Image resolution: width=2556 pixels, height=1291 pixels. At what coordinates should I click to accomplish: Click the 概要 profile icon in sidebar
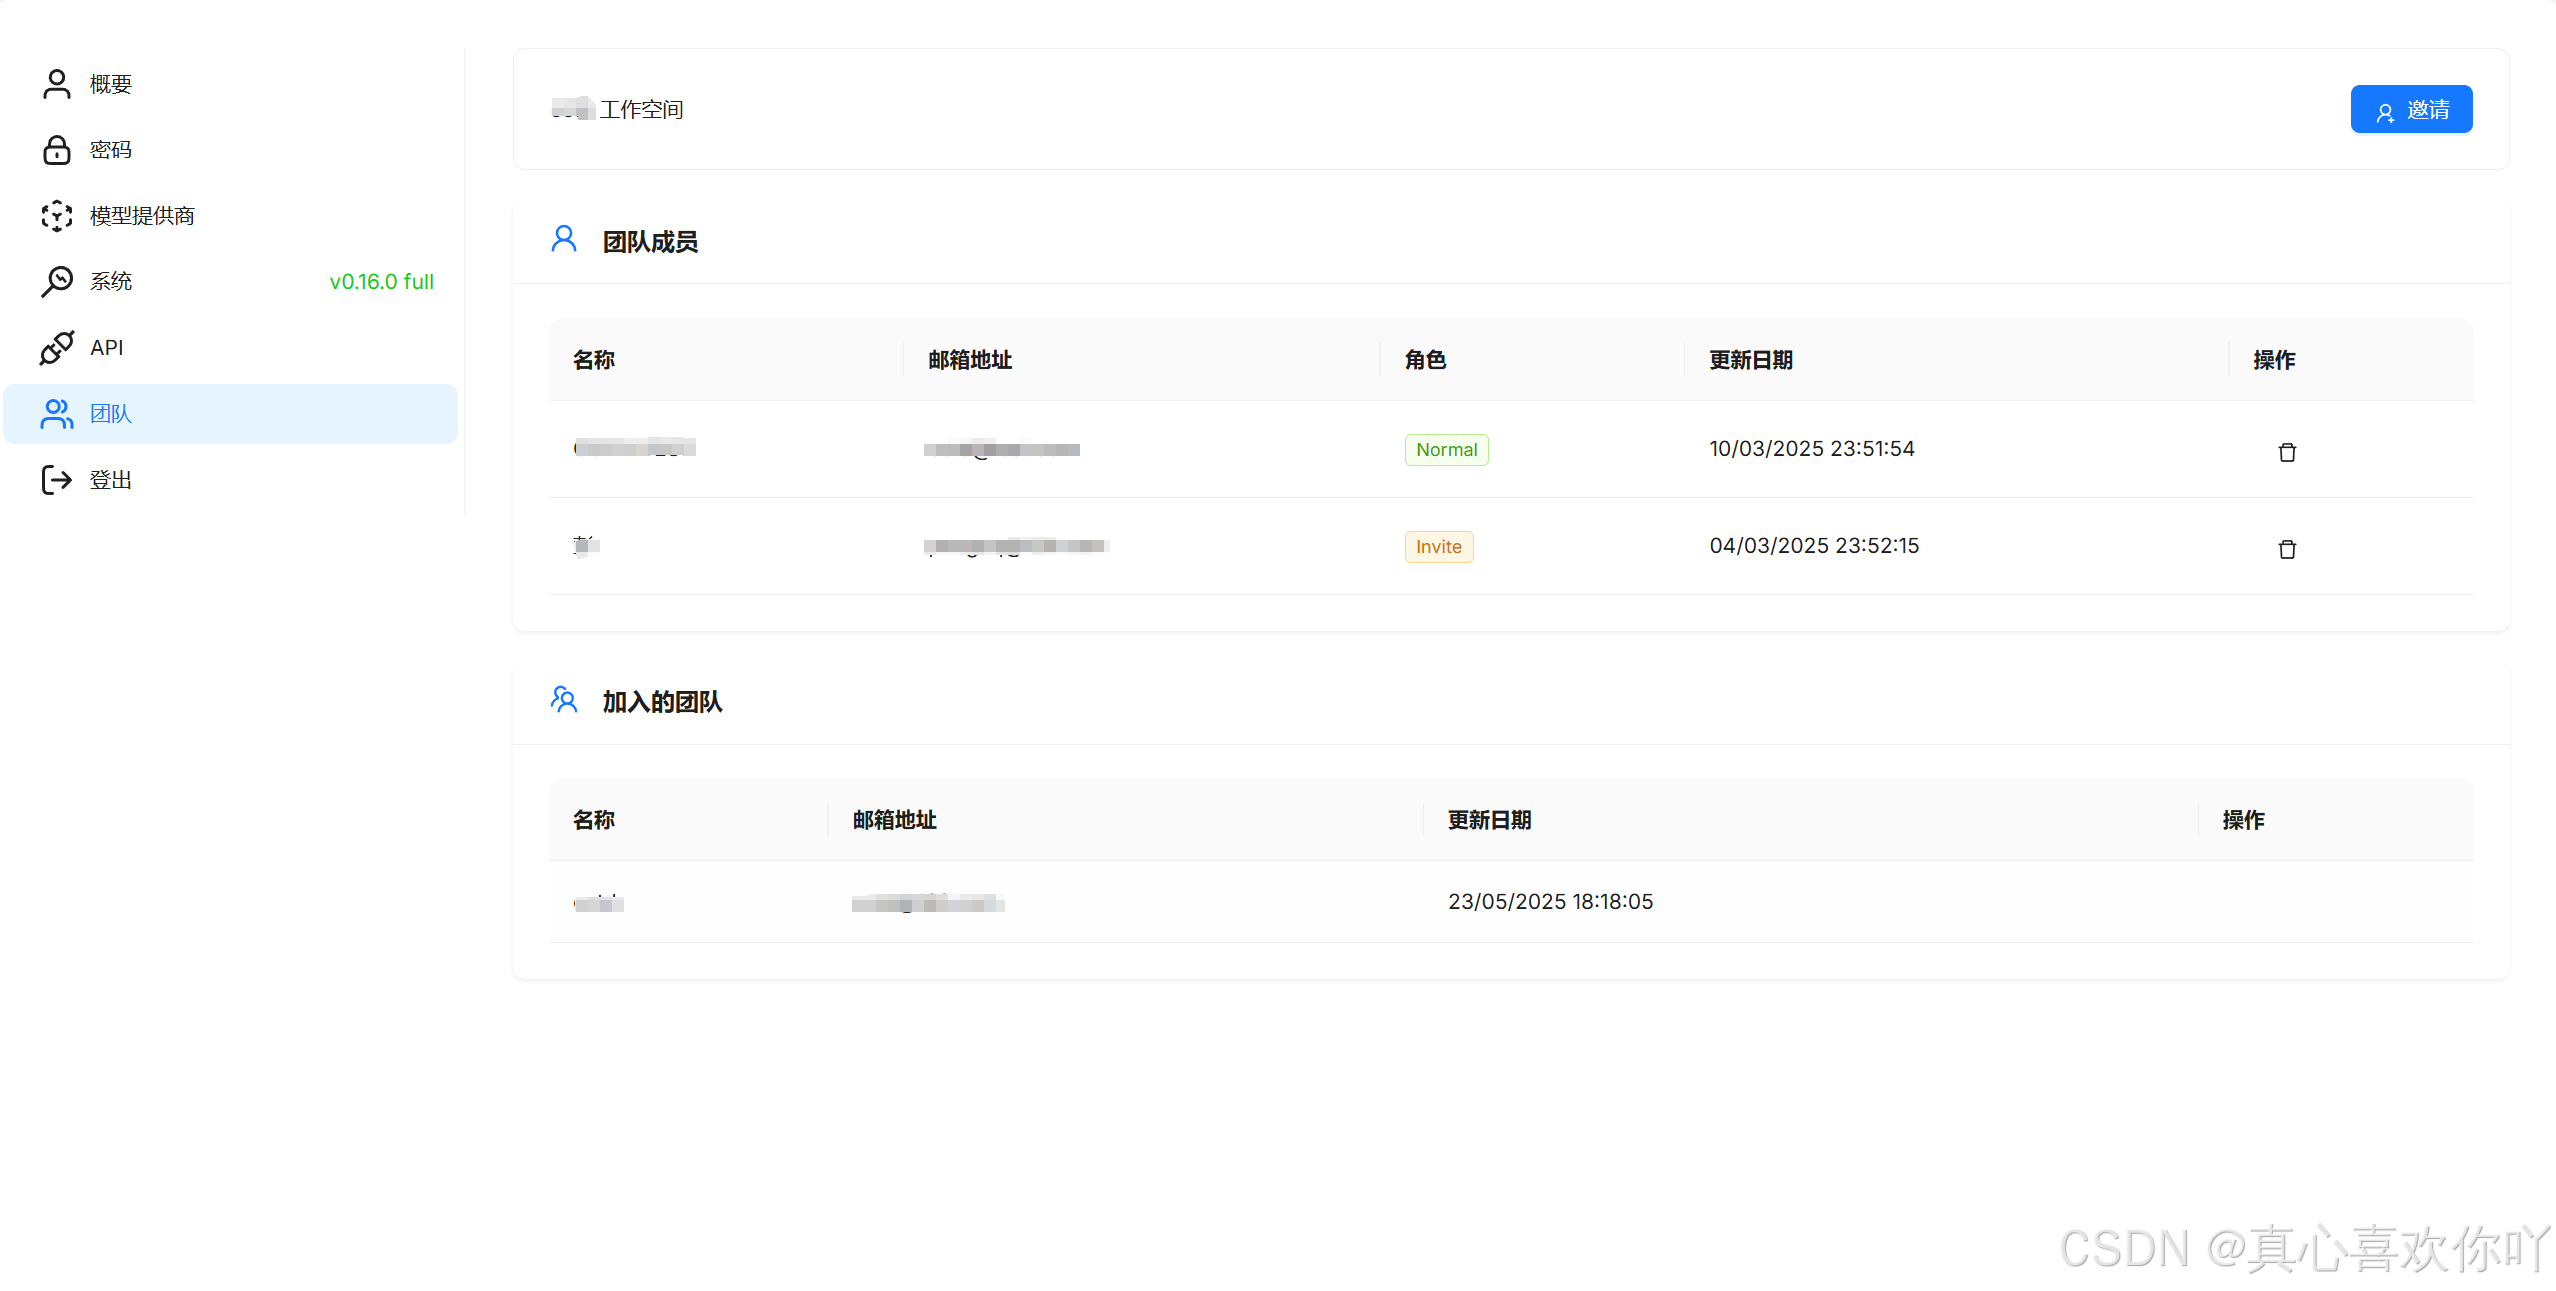(x=57, y=84)
